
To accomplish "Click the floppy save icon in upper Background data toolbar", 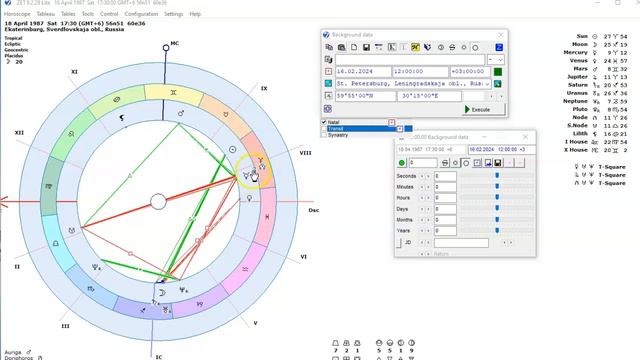I will click(x=366, y=47).
